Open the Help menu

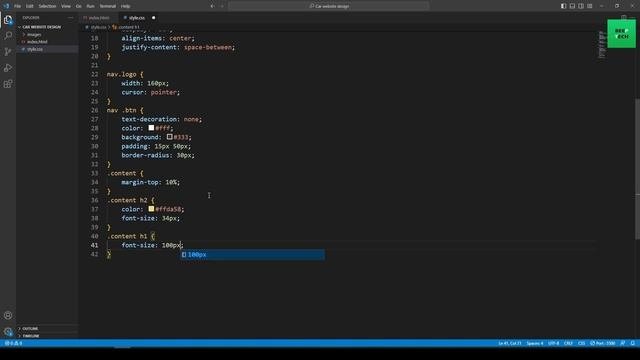click(126, 6)
